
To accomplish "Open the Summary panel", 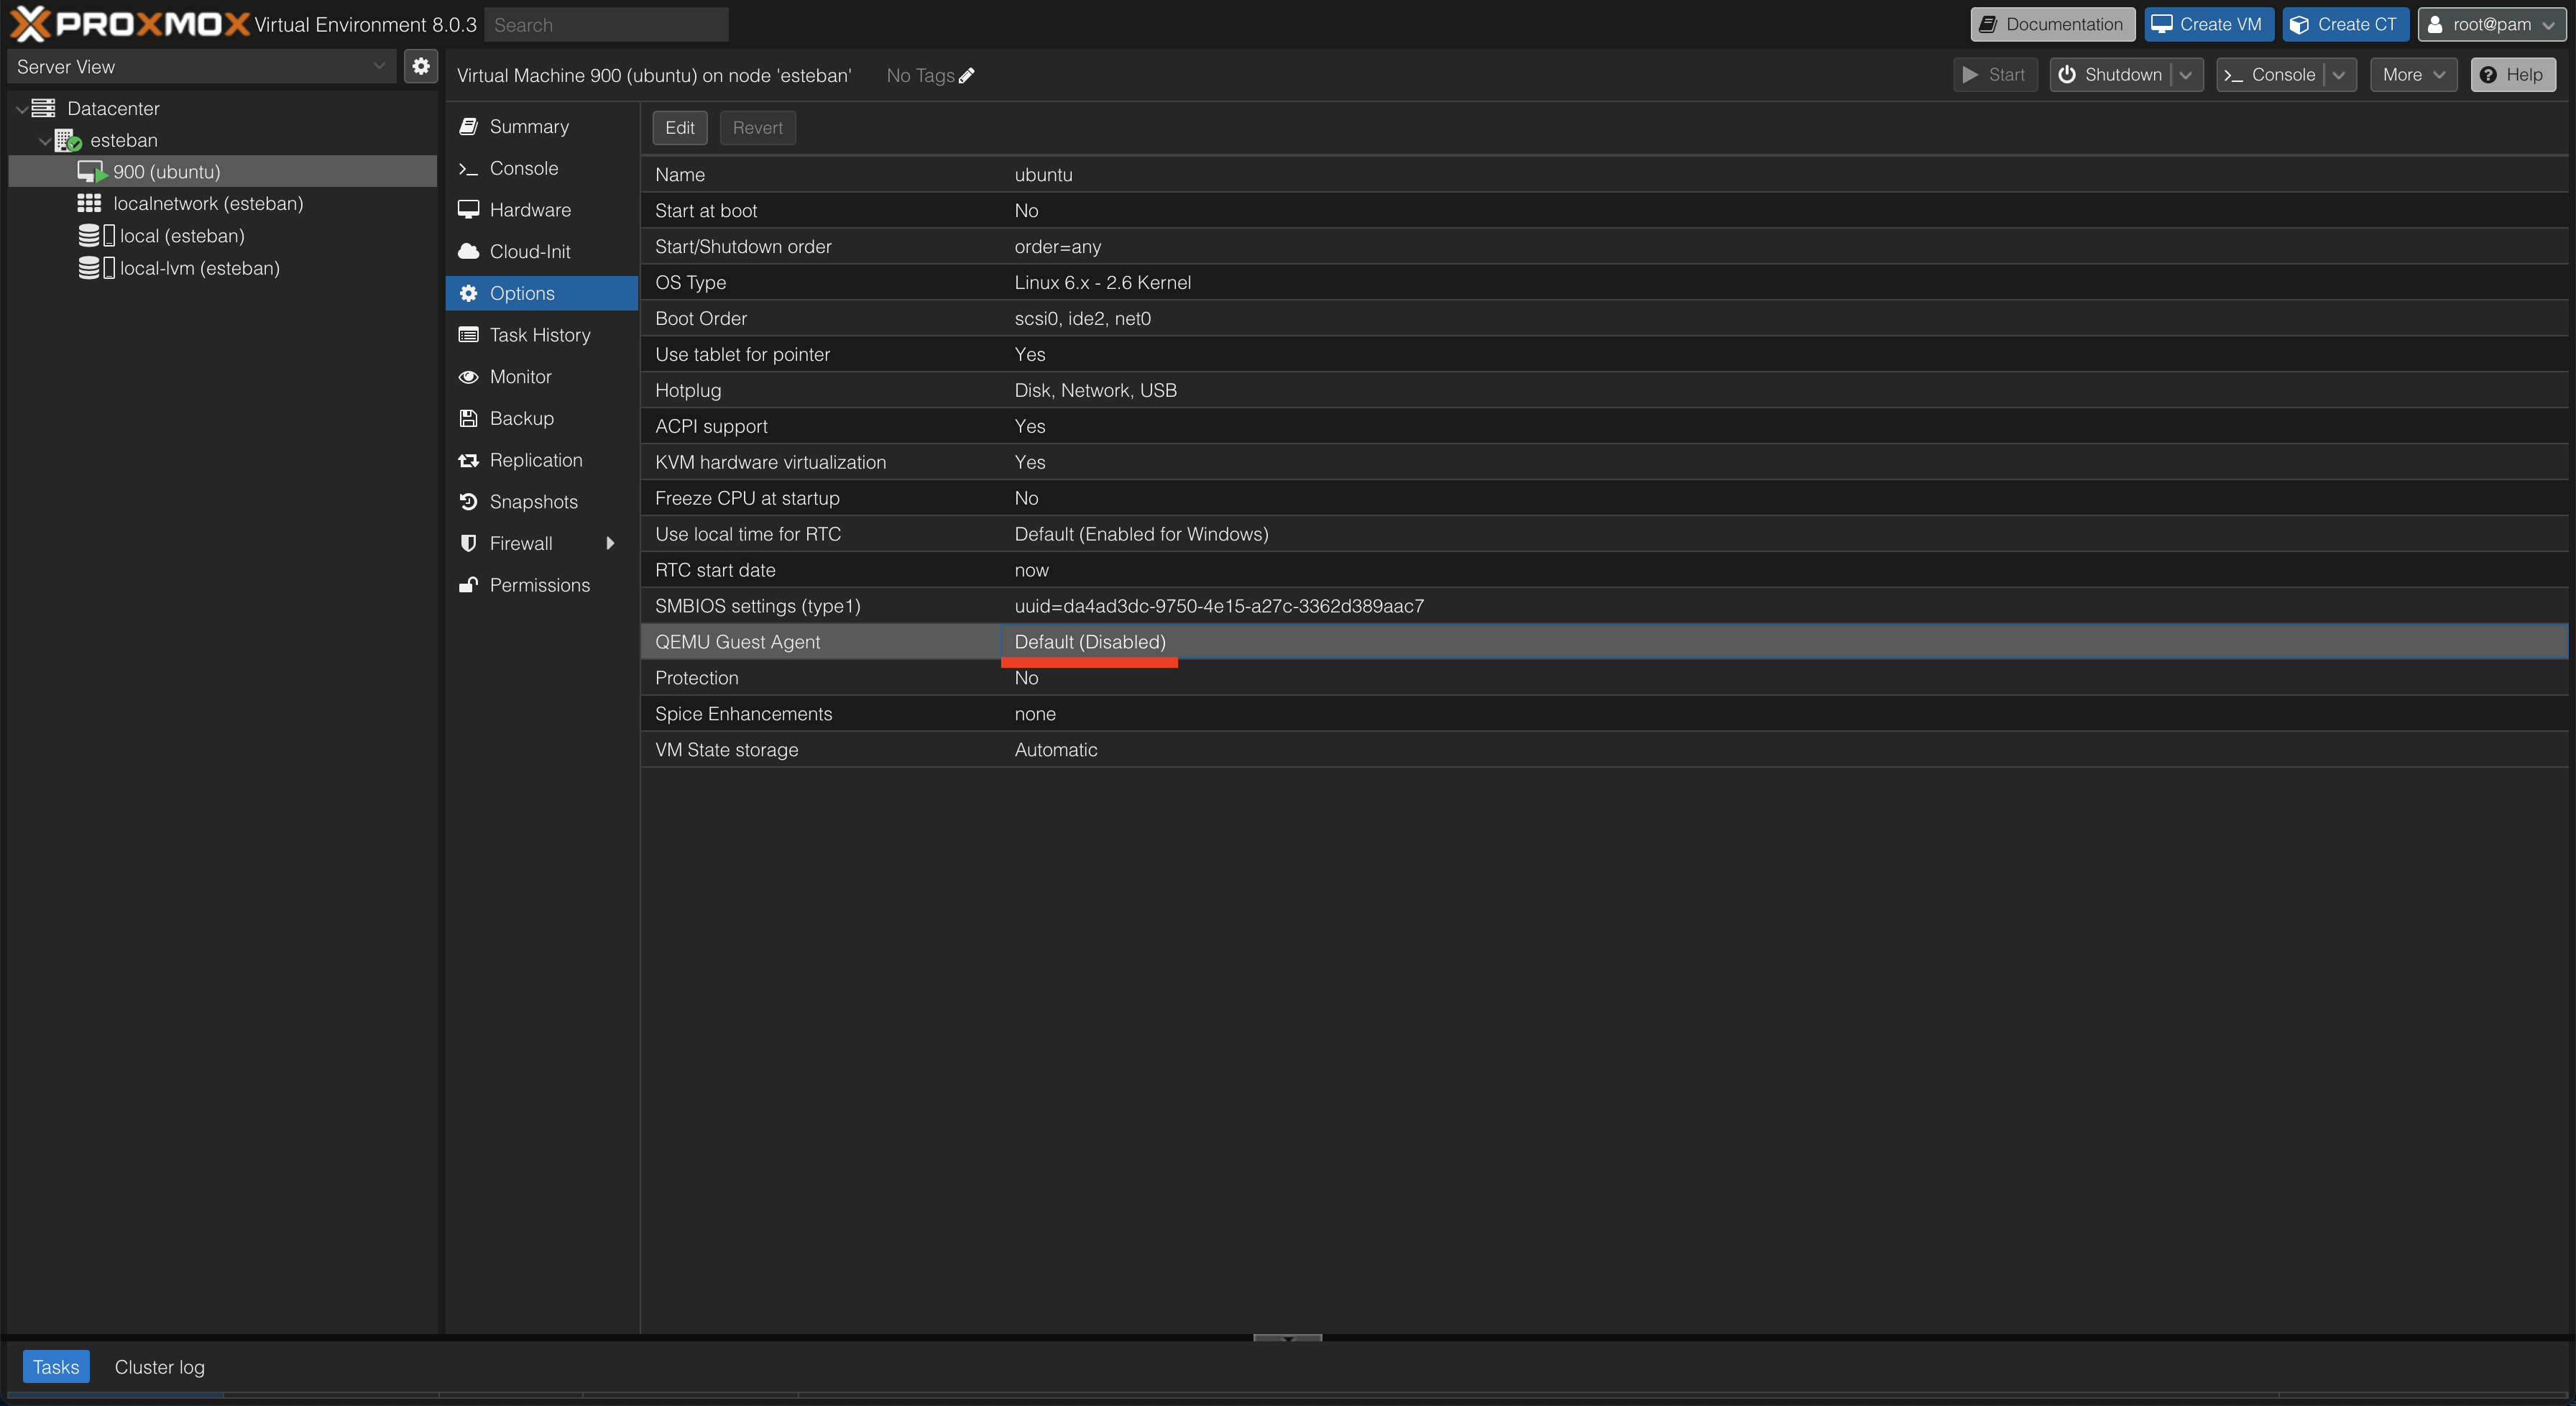I will point(542,126).
